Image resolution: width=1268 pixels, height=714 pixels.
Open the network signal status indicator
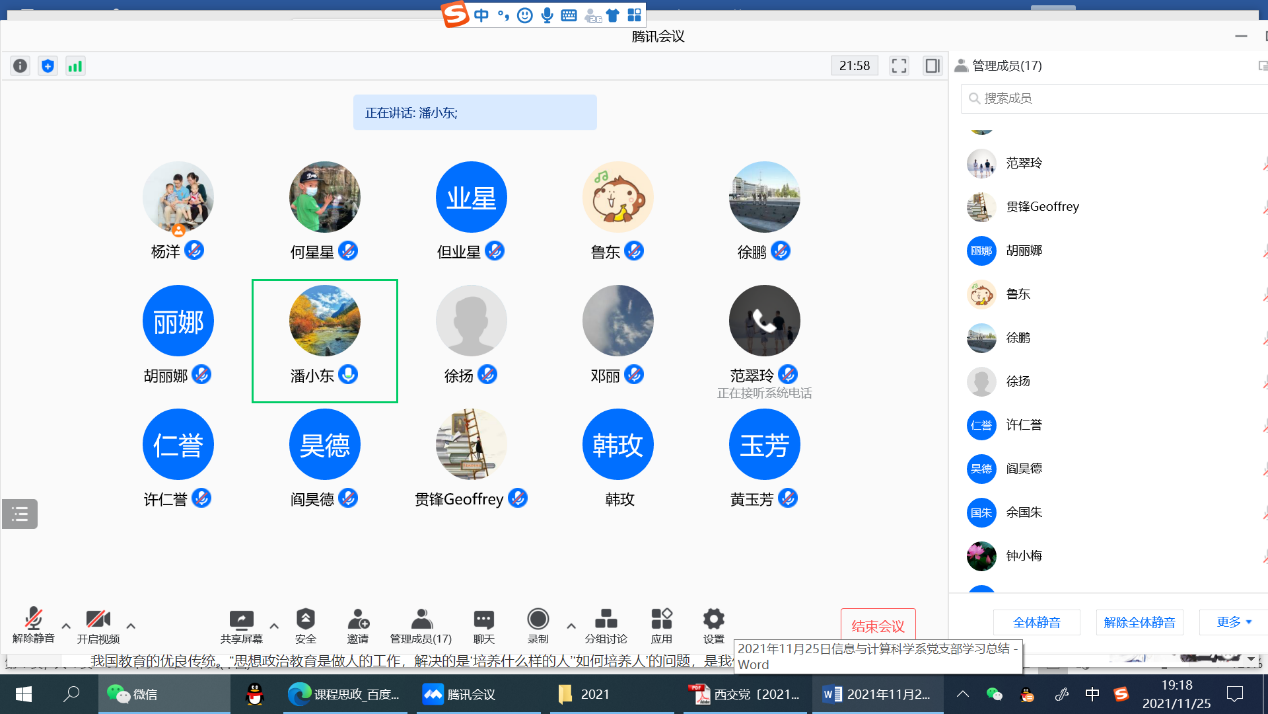coord(75,66)
